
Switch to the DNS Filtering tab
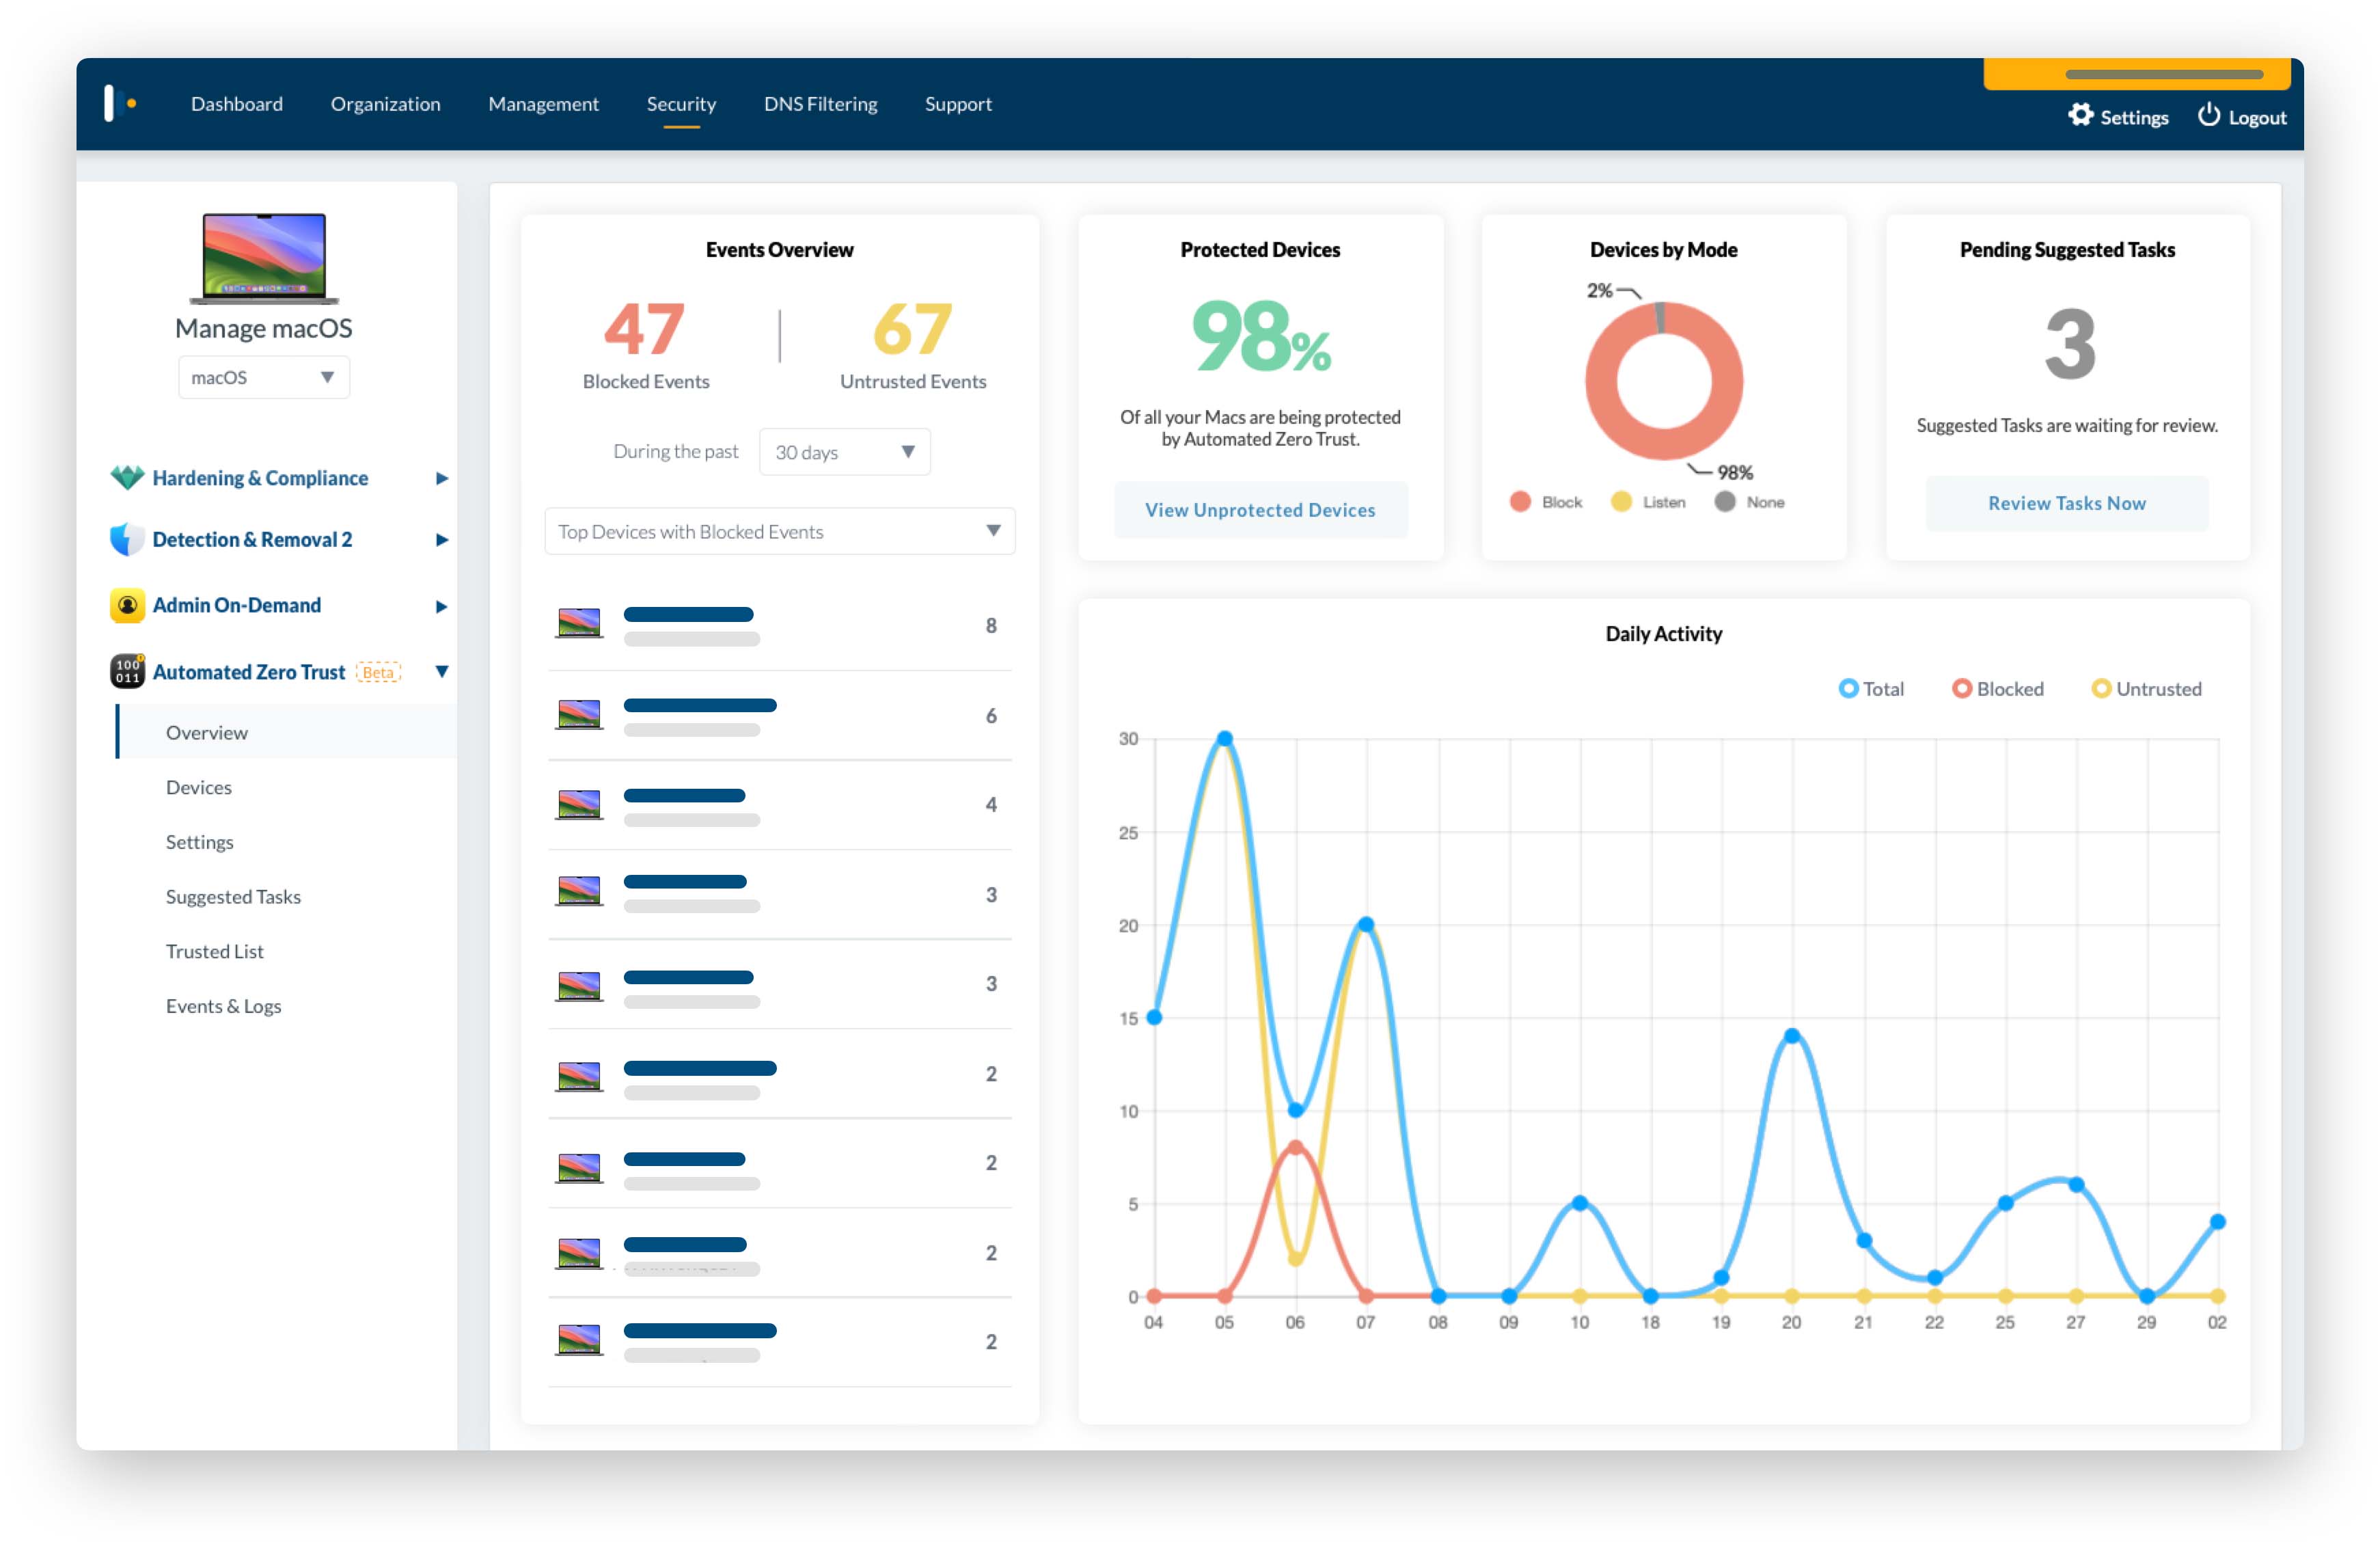pyautogui.click(x=820, y=103)
